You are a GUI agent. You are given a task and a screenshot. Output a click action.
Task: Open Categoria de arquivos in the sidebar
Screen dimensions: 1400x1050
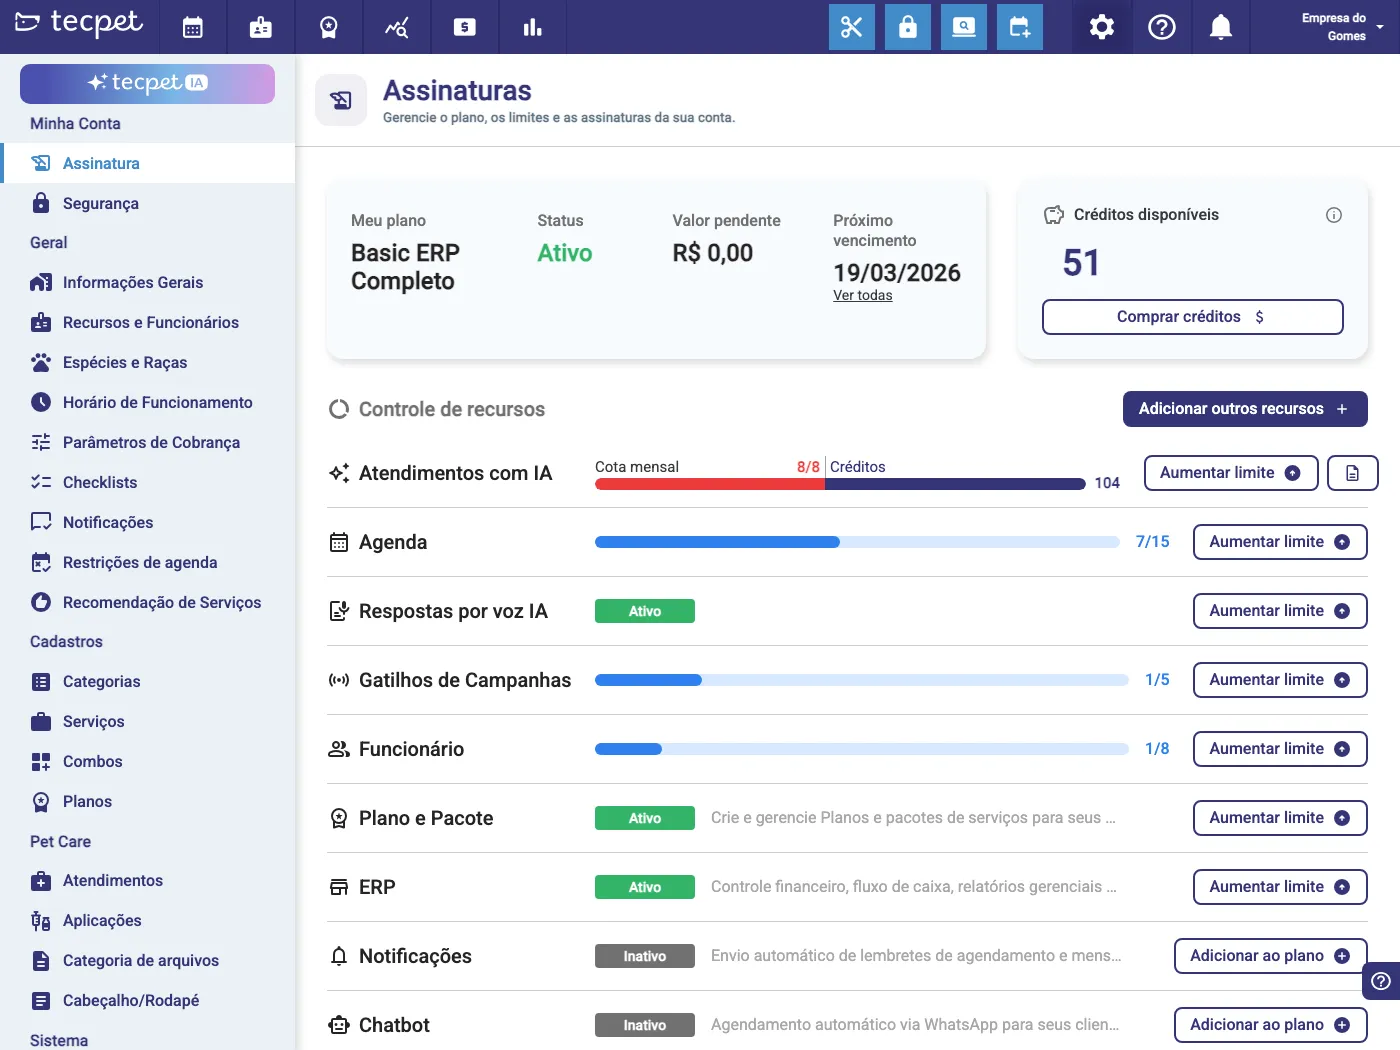point(148,960)
